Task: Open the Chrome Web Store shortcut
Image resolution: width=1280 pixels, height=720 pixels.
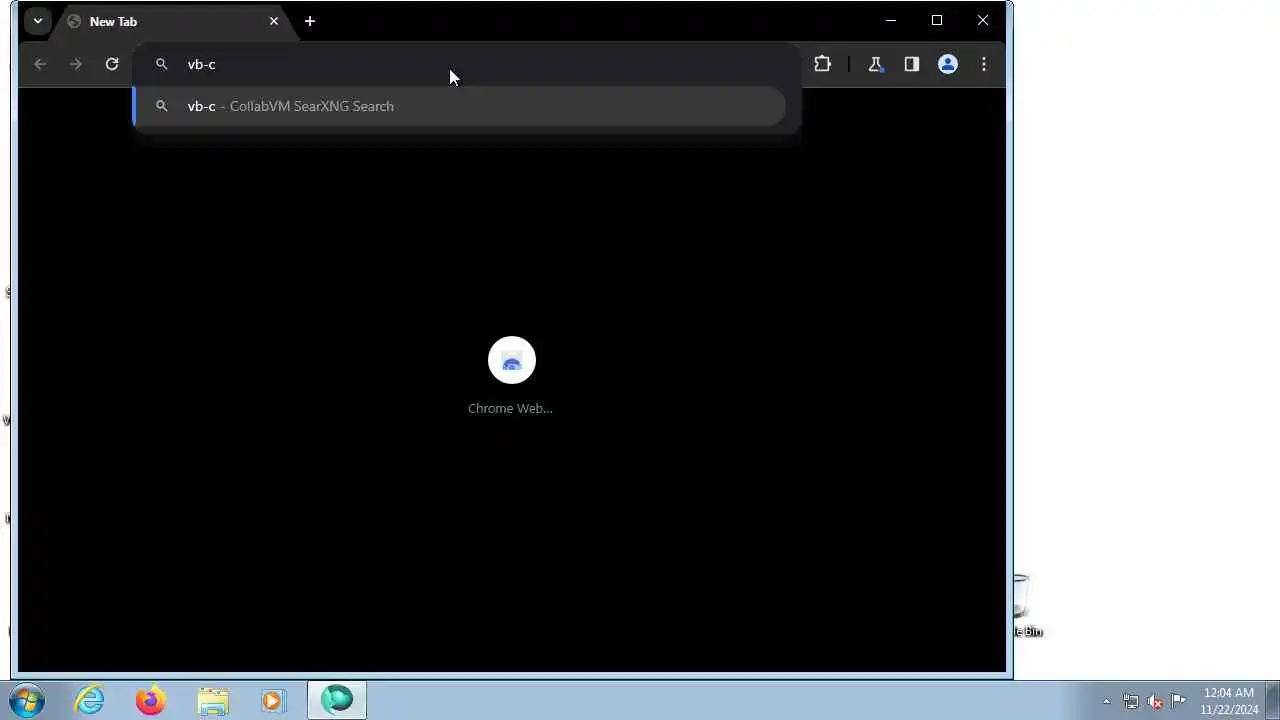Action: pos(512,360)
